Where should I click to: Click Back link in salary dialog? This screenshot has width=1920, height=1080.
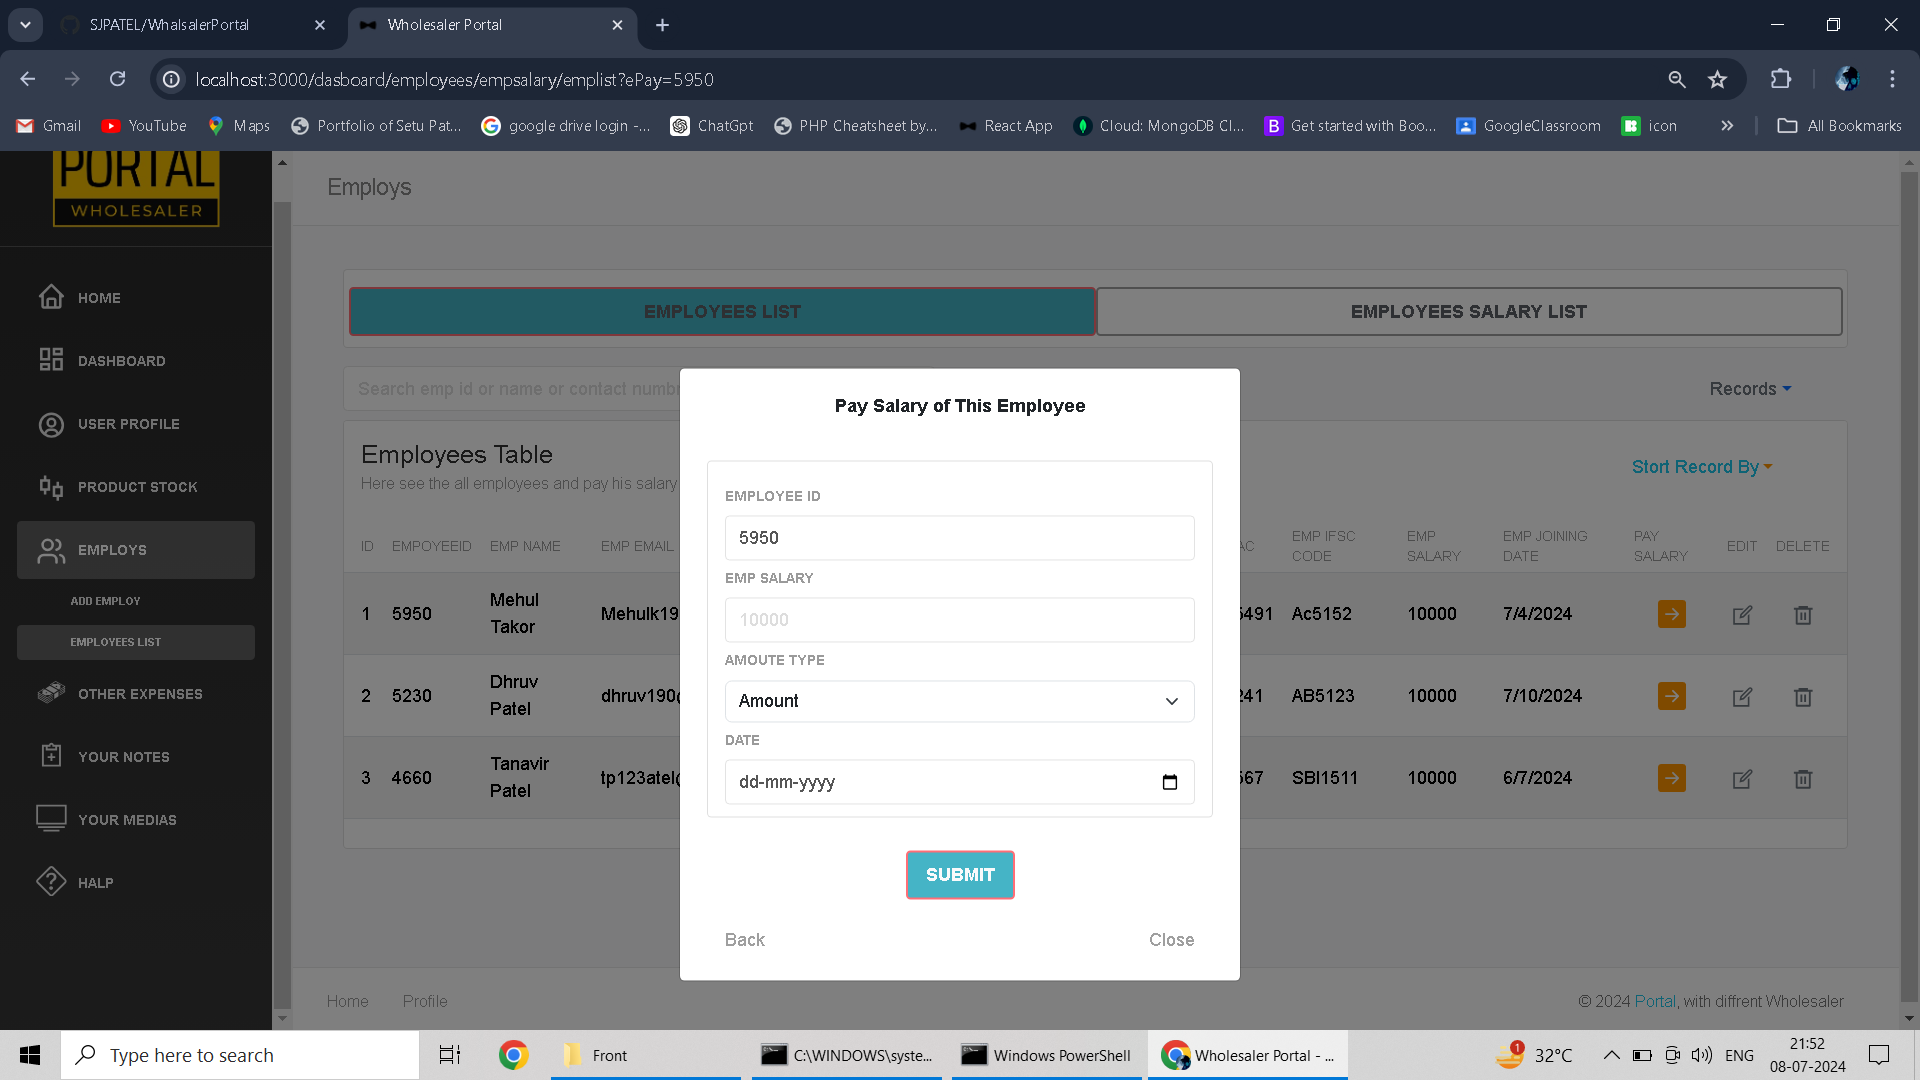744,940
